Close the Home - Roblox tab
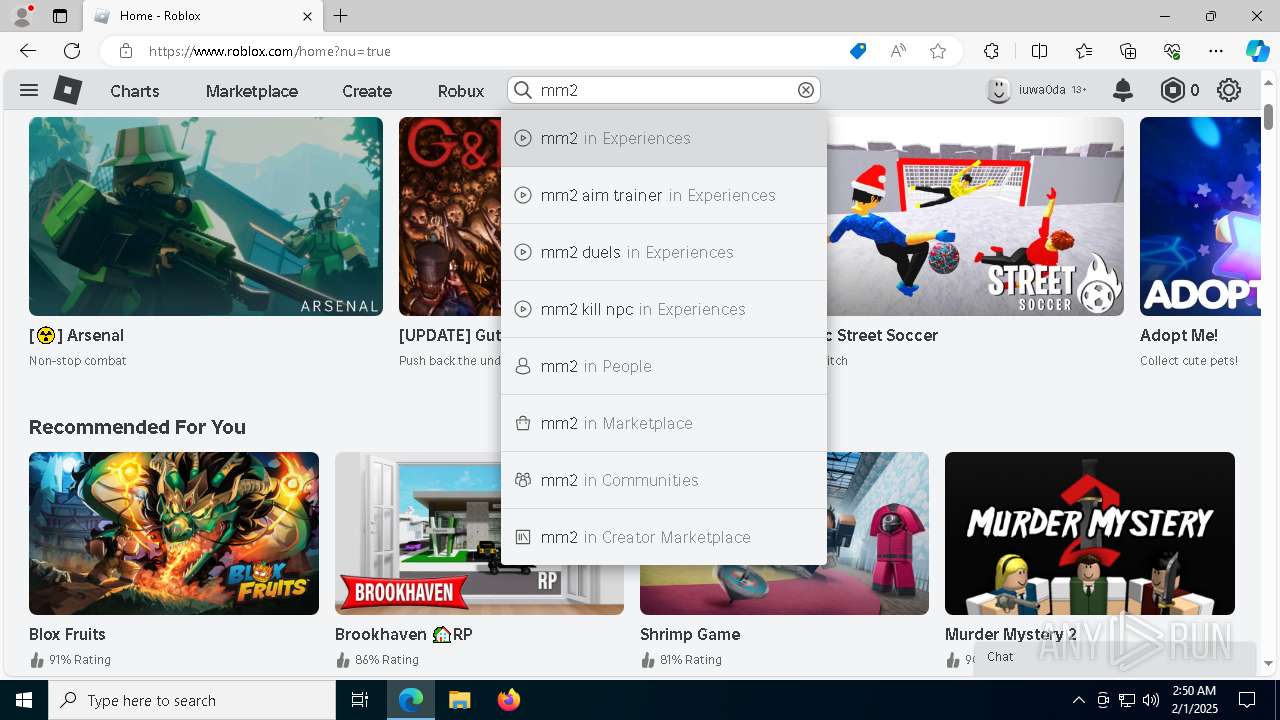The width and height of the screenshot is (1280, 720). (x=307, y=16)
